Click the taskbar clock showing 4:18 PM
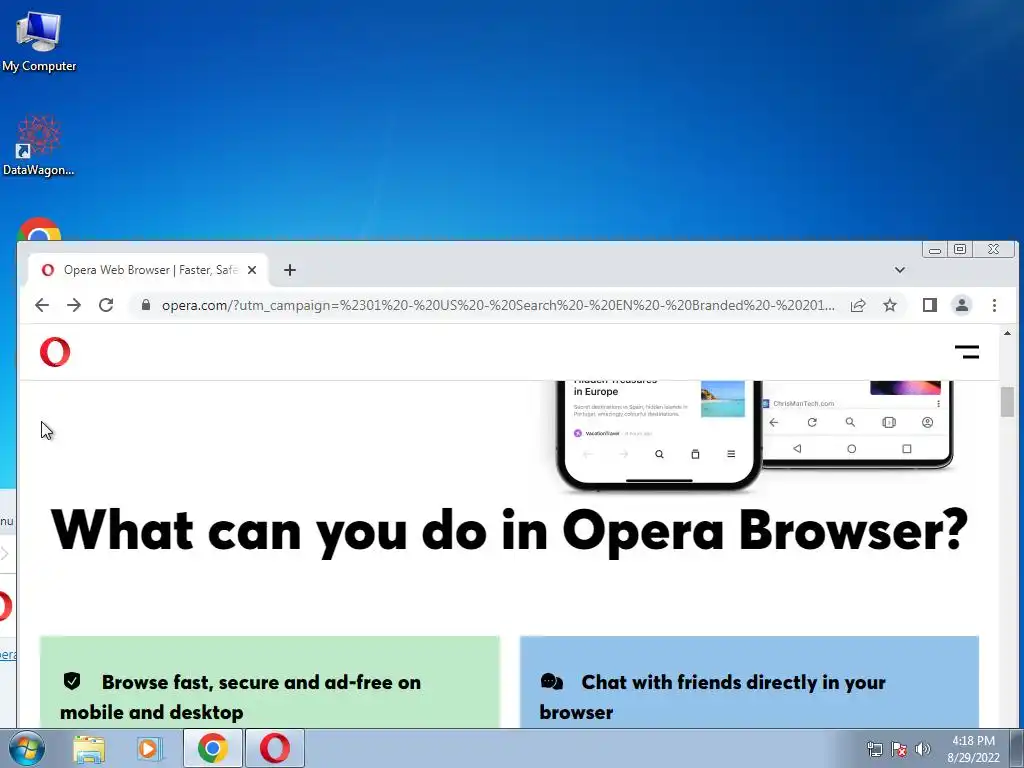 coord(973,749)
